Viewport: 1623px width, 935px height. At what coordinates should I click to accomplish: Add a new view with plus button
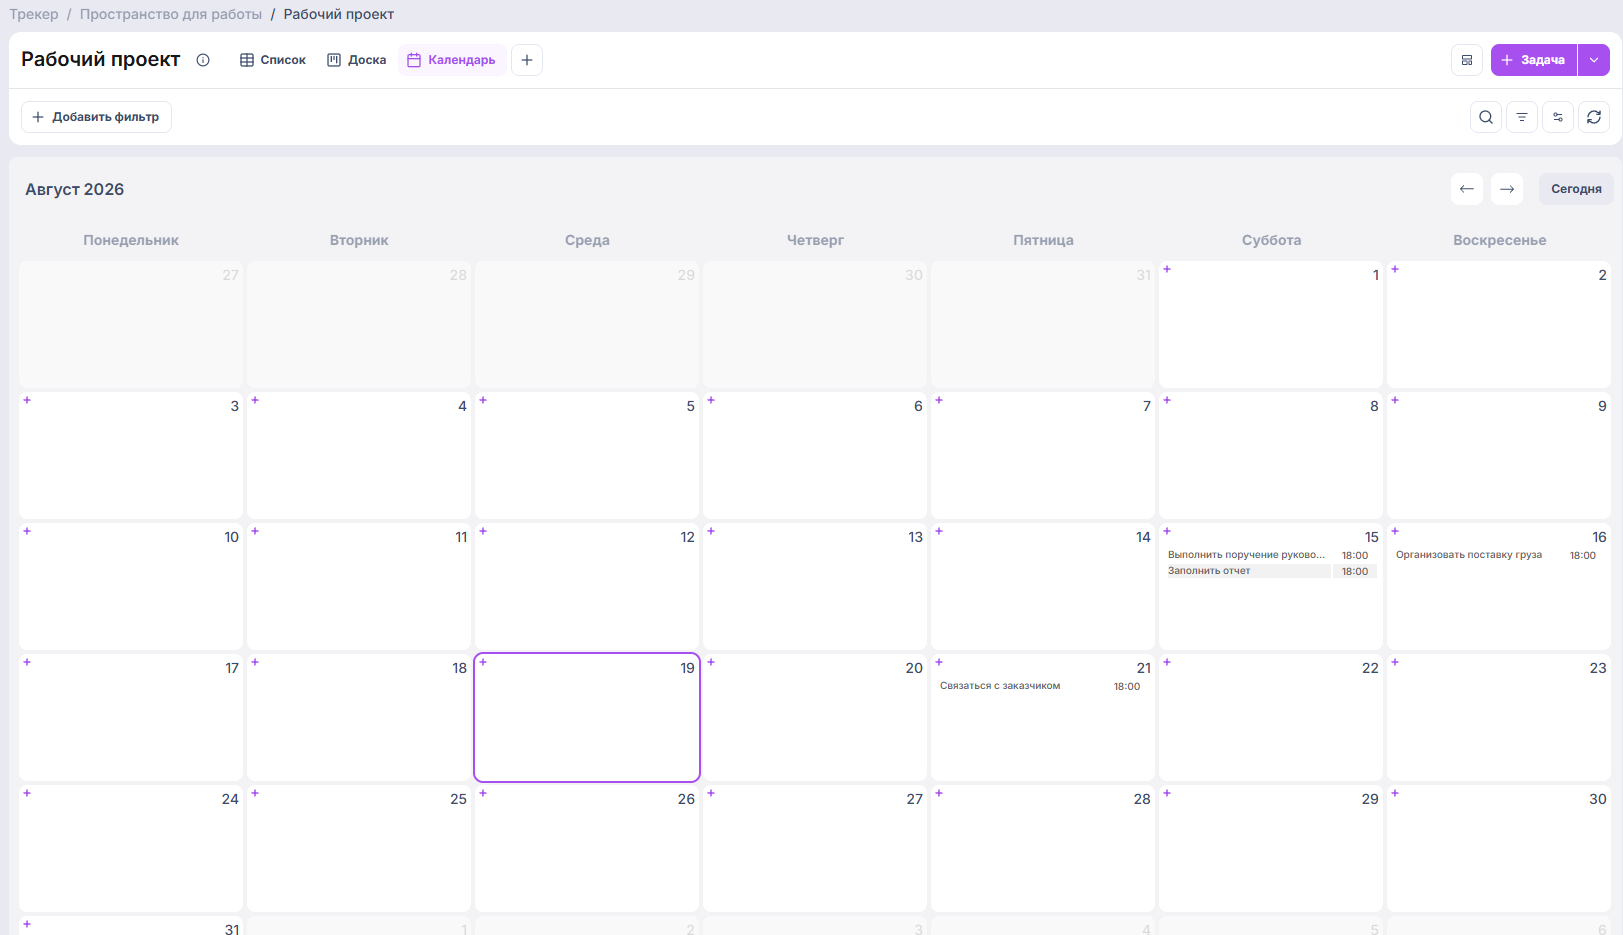click(527, 60)
